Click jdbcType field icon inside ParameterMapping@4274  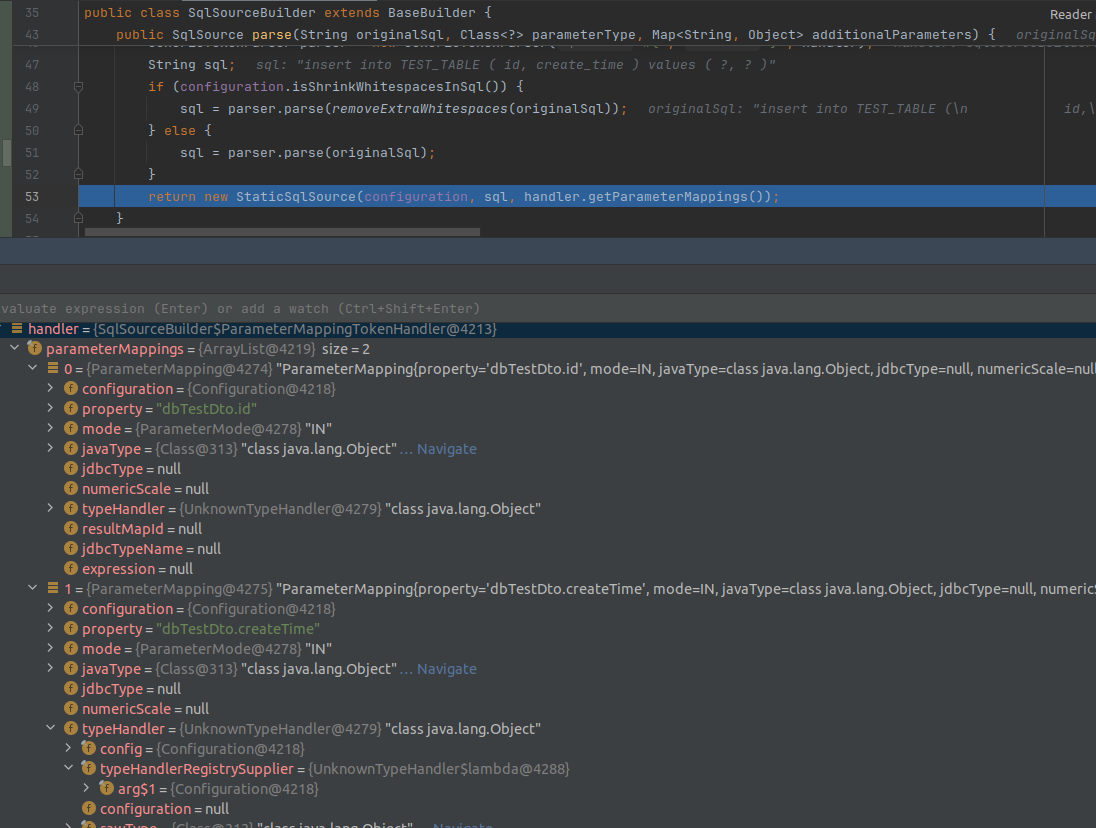tap(71, 469)
